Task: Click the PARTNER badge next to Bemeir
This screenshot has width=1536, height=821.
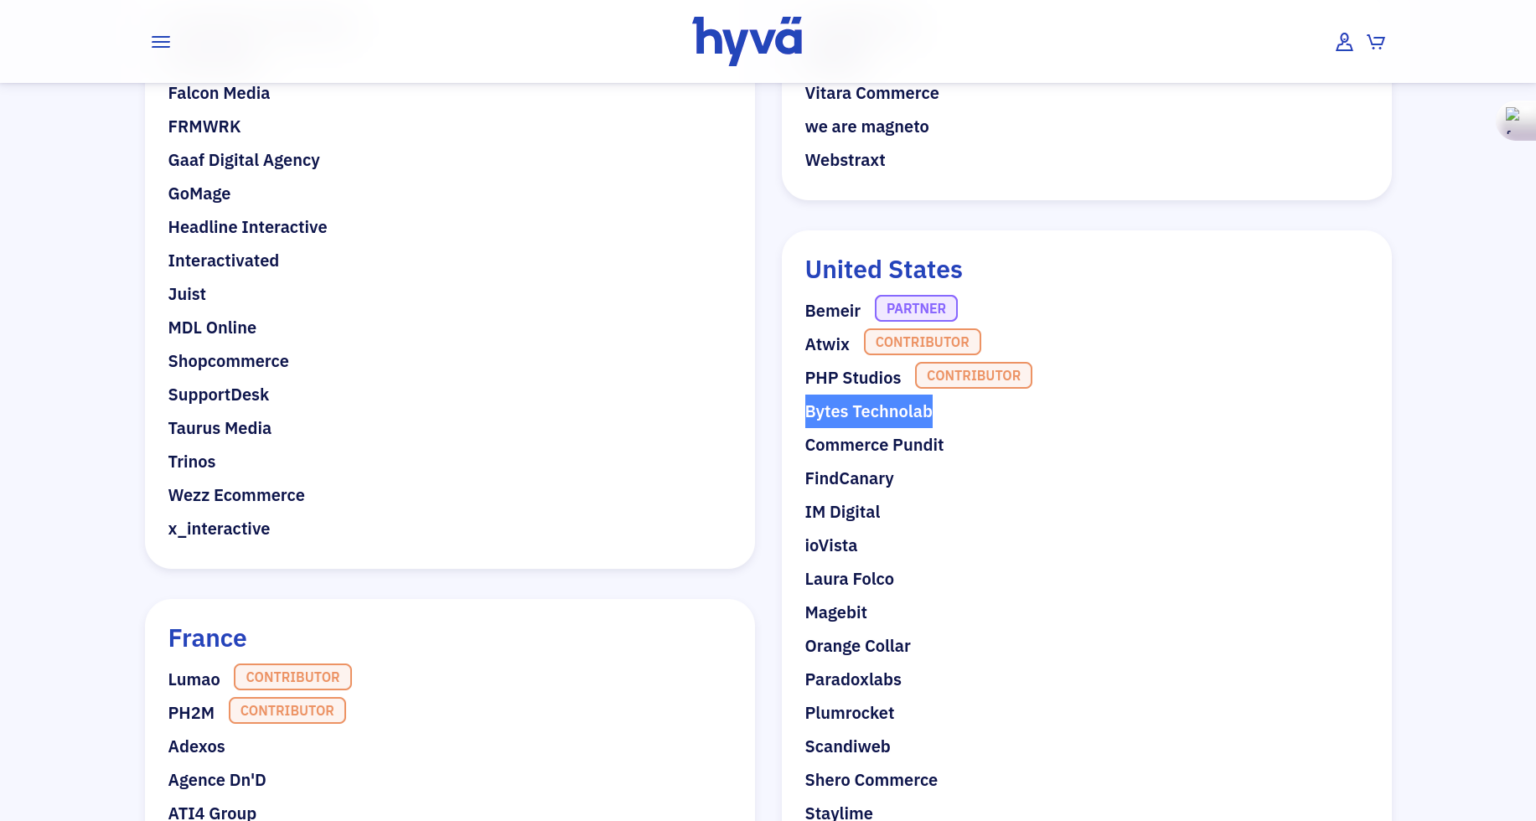Action: point(915,308)
